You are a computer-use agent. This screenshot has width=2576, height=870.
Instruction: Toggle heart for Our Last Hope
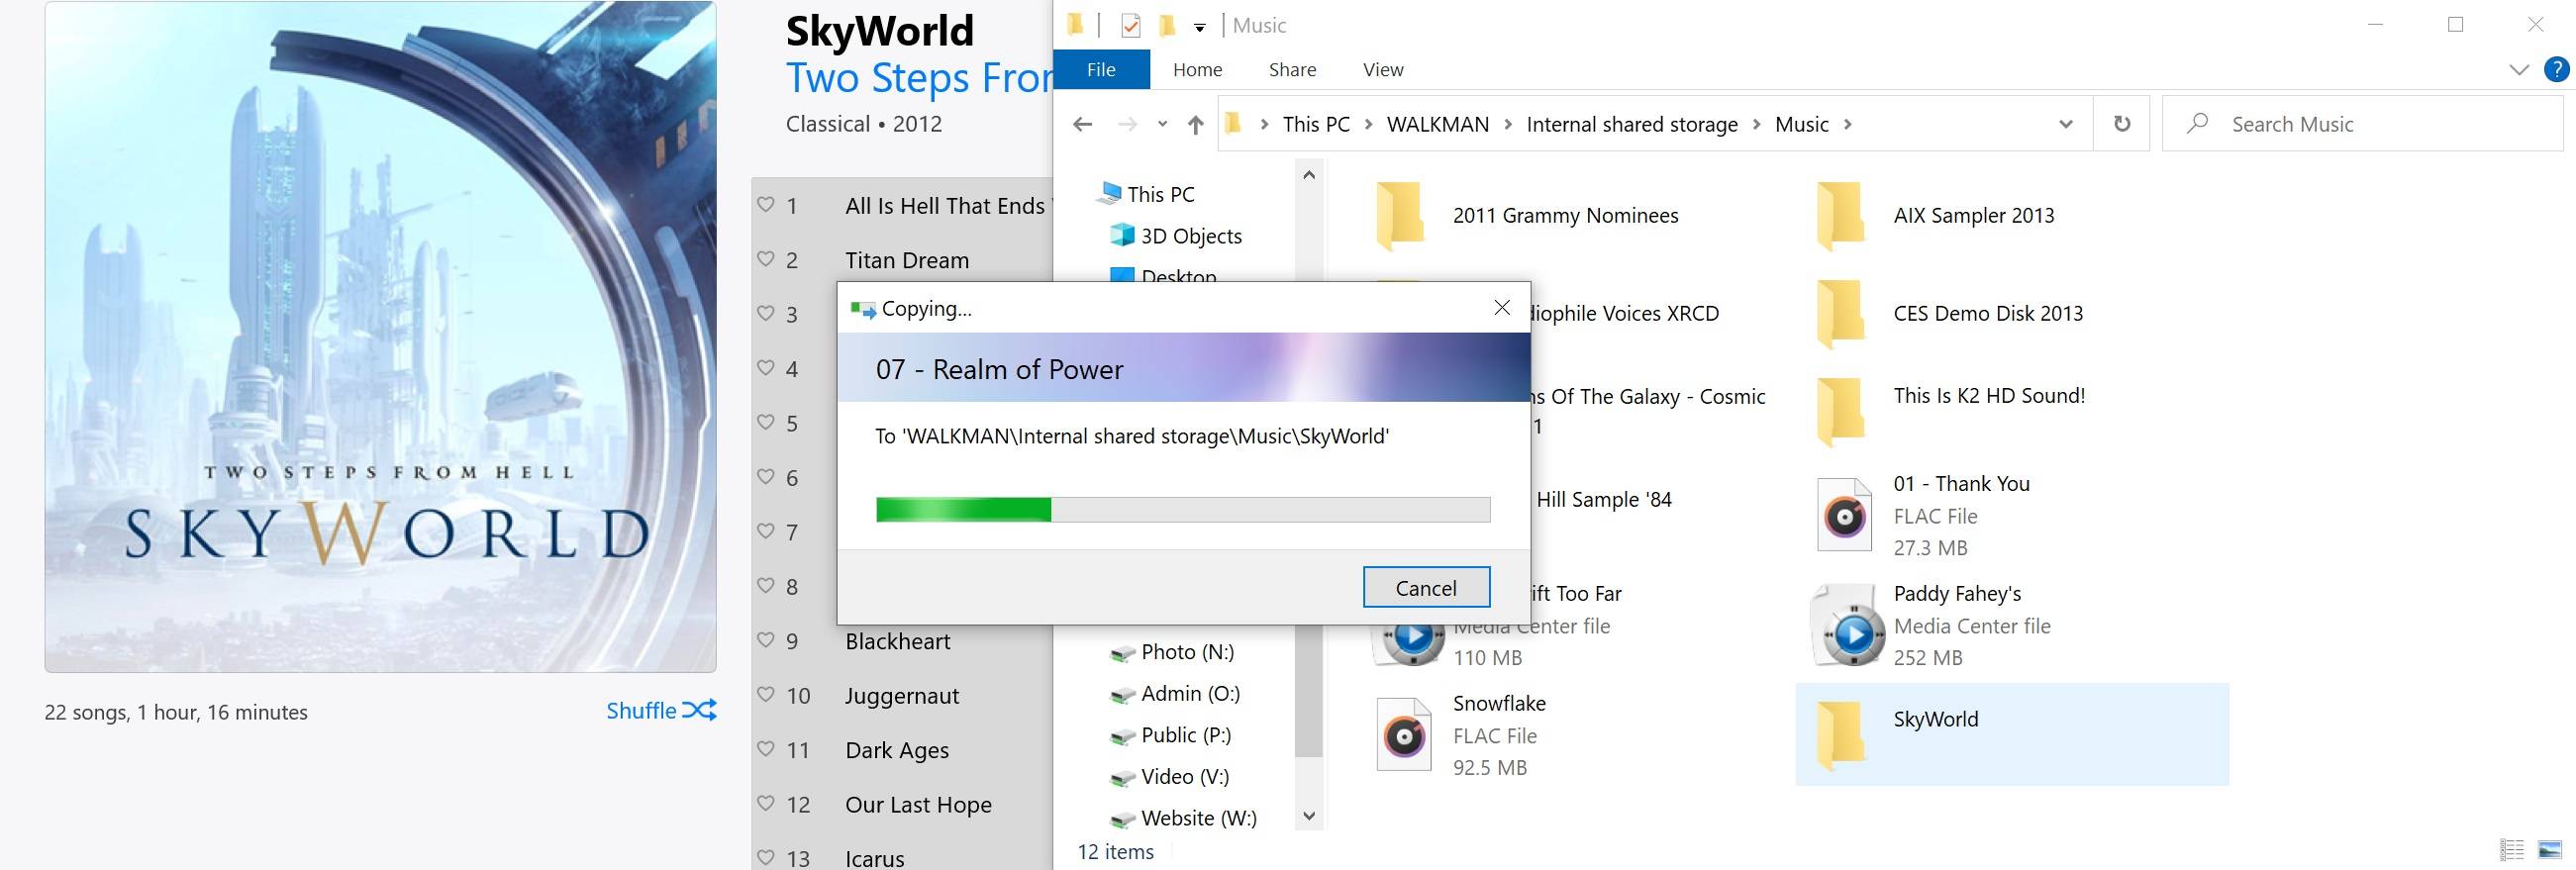point(765,803)
